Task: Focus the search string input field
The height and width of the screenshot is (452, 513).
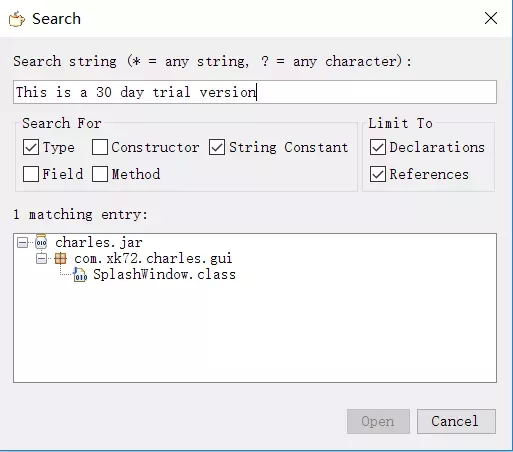Action: click(255, 92)
